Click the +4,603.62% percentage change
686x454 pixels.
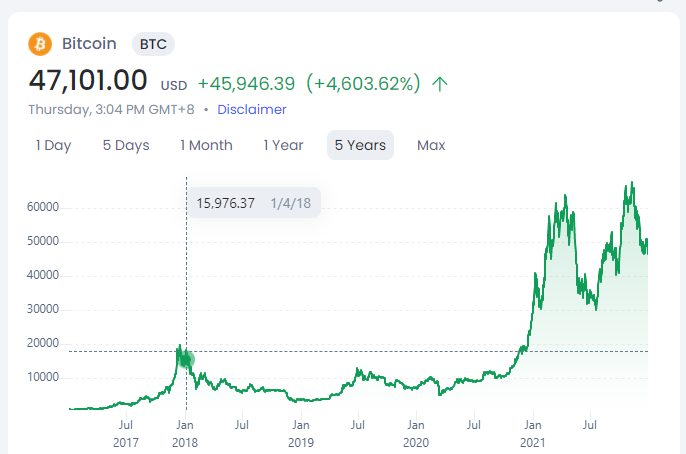(363, 84)
